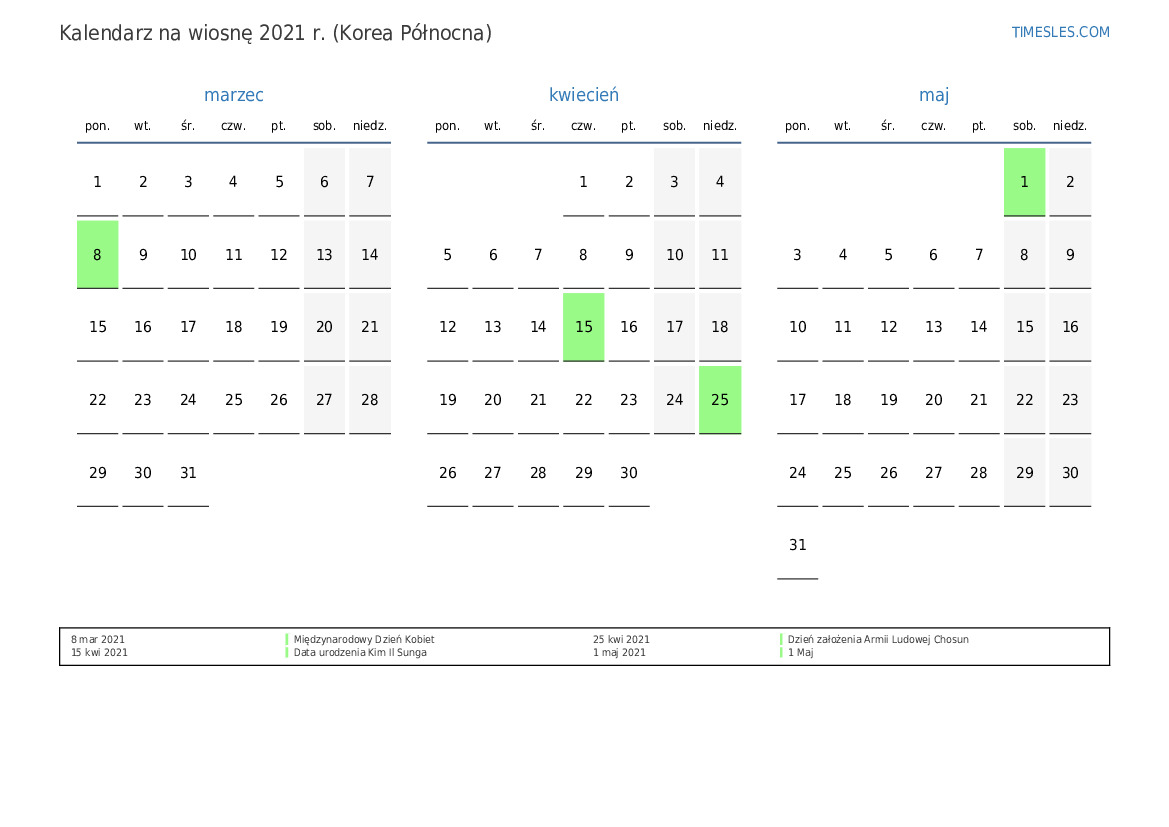Click the 1 Maj legend entry
This screenshot has height=827, width=1169.
[801, 653]
